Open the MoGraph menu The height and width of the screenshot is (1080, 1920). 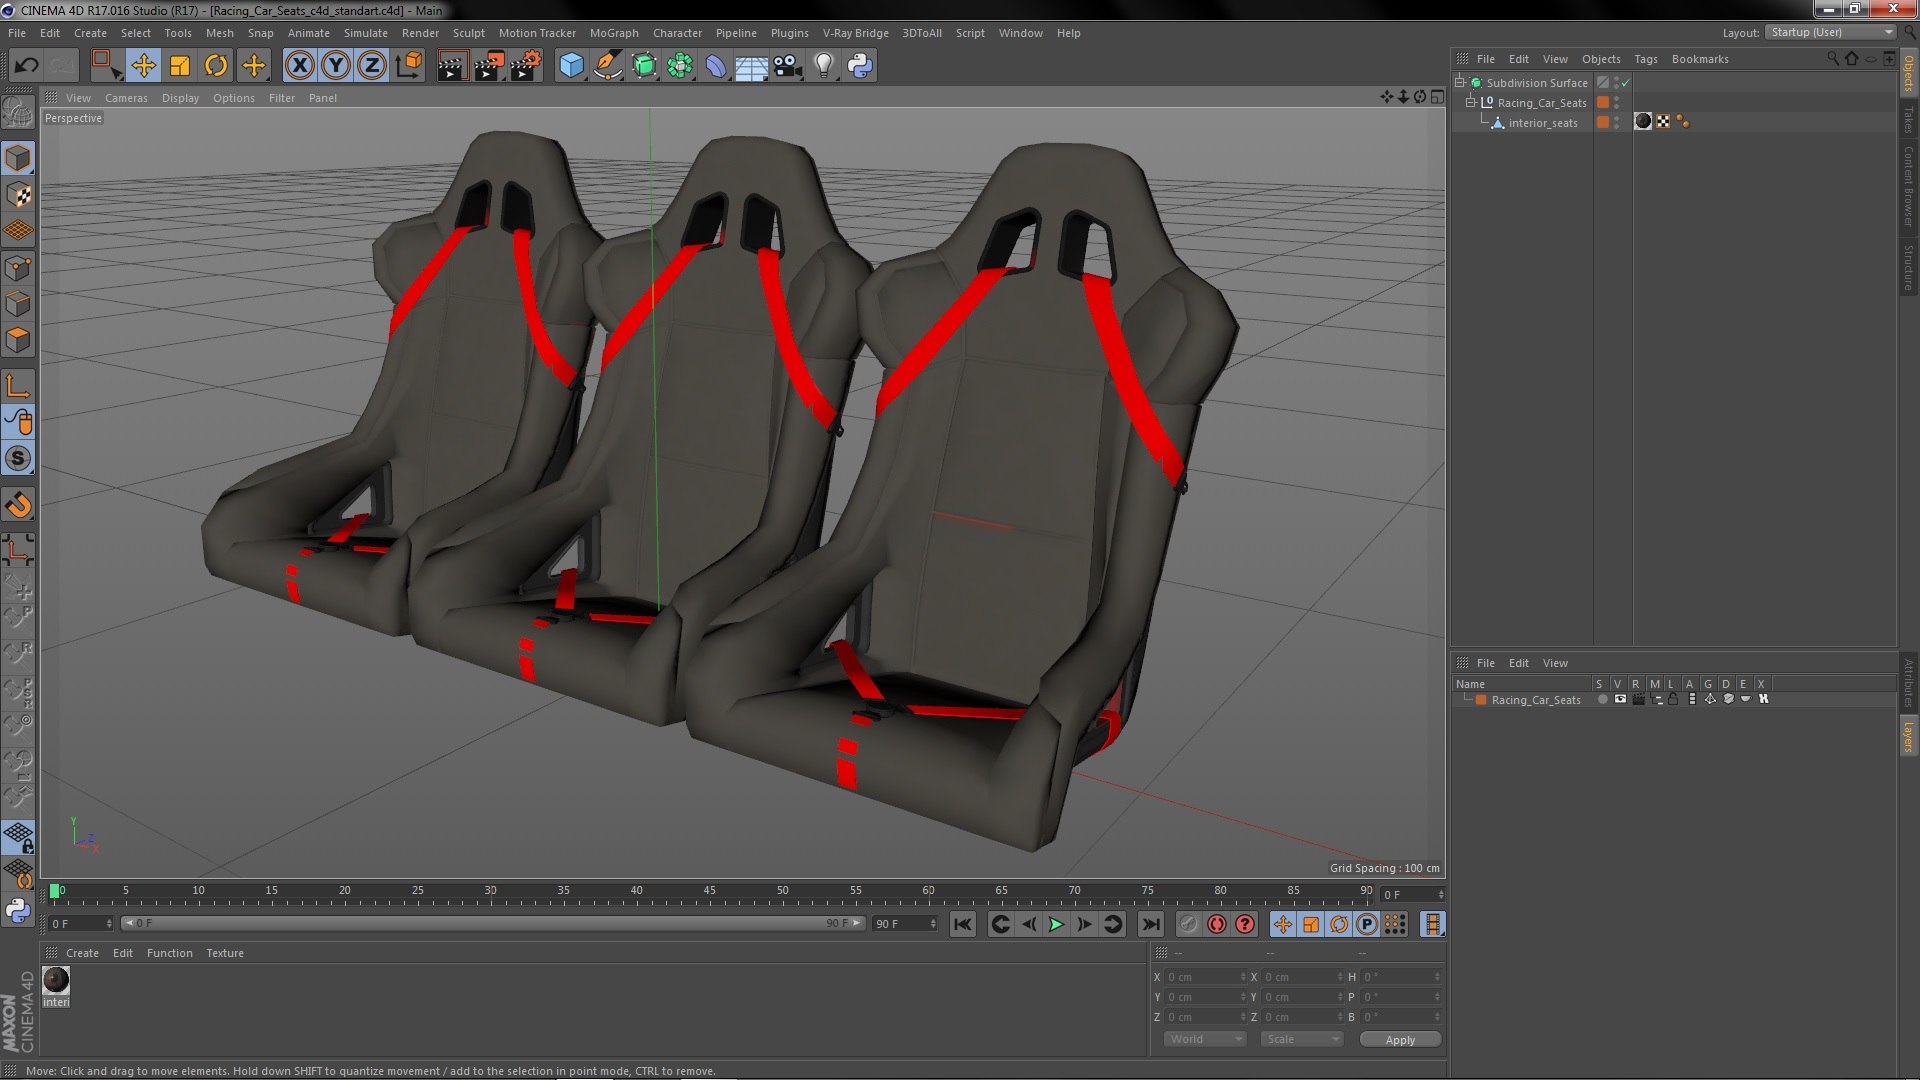coord(614,33)
